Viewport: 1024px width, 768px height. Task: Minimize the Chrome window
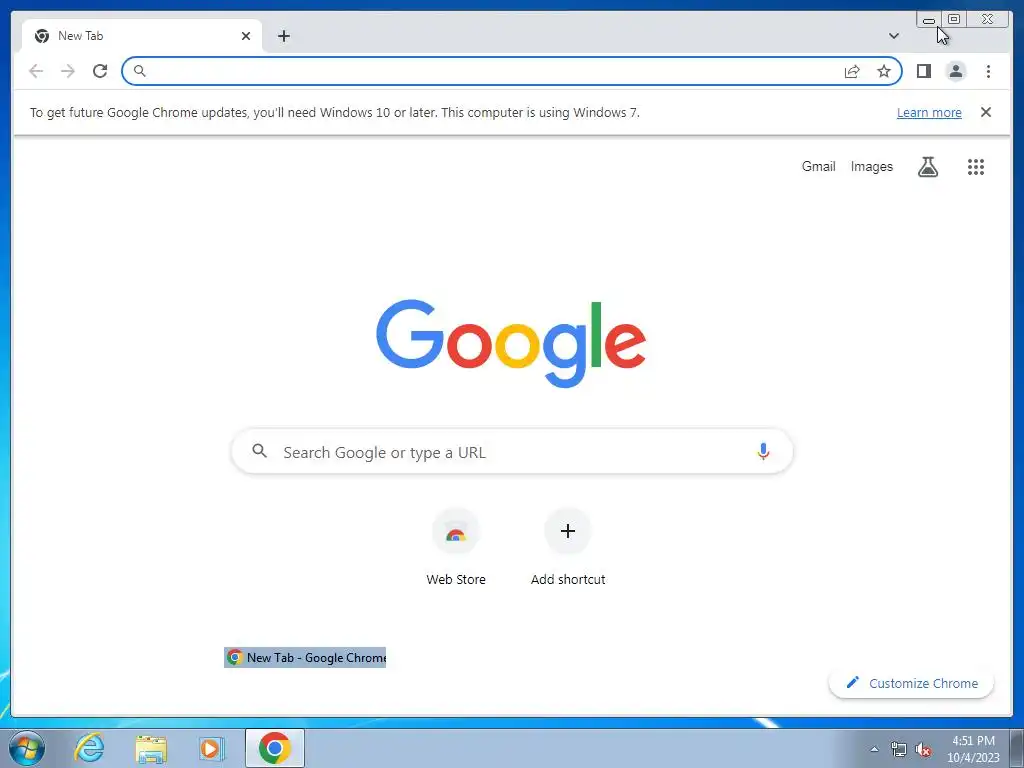tap(929, 20)
